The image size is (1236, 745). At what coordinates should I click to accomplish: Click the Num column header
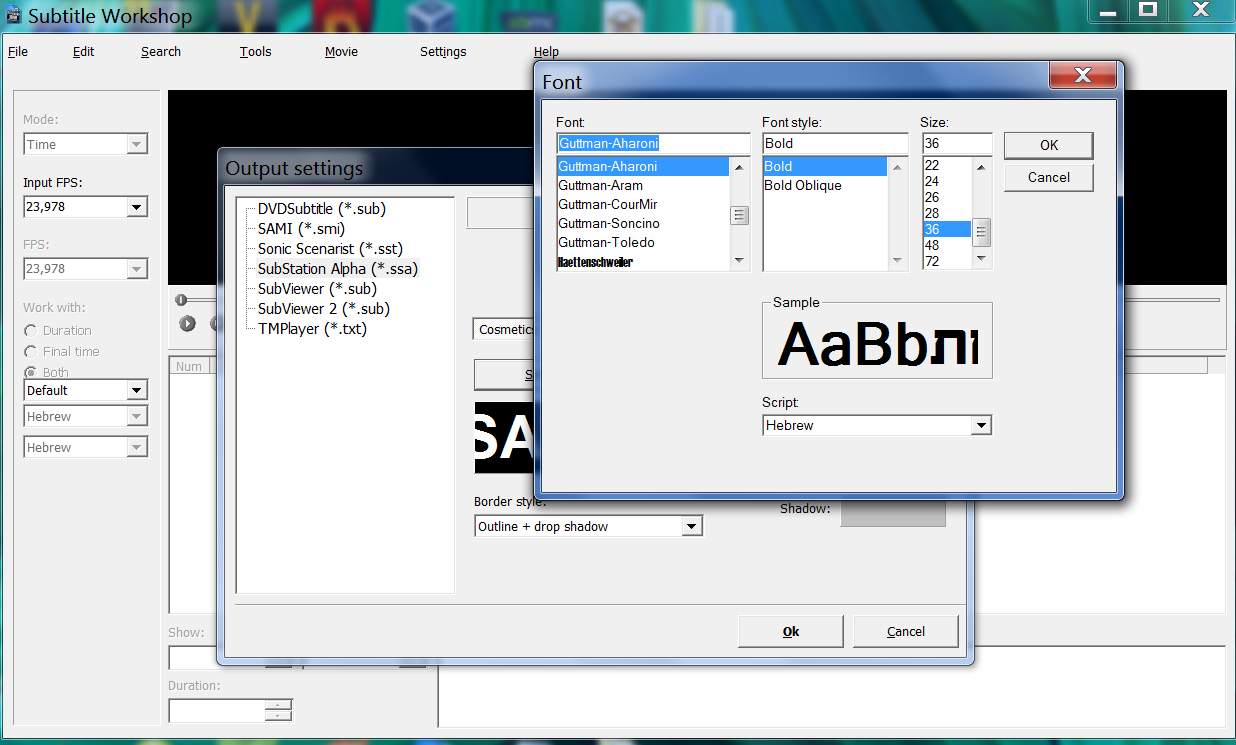(x=189, y=367)
